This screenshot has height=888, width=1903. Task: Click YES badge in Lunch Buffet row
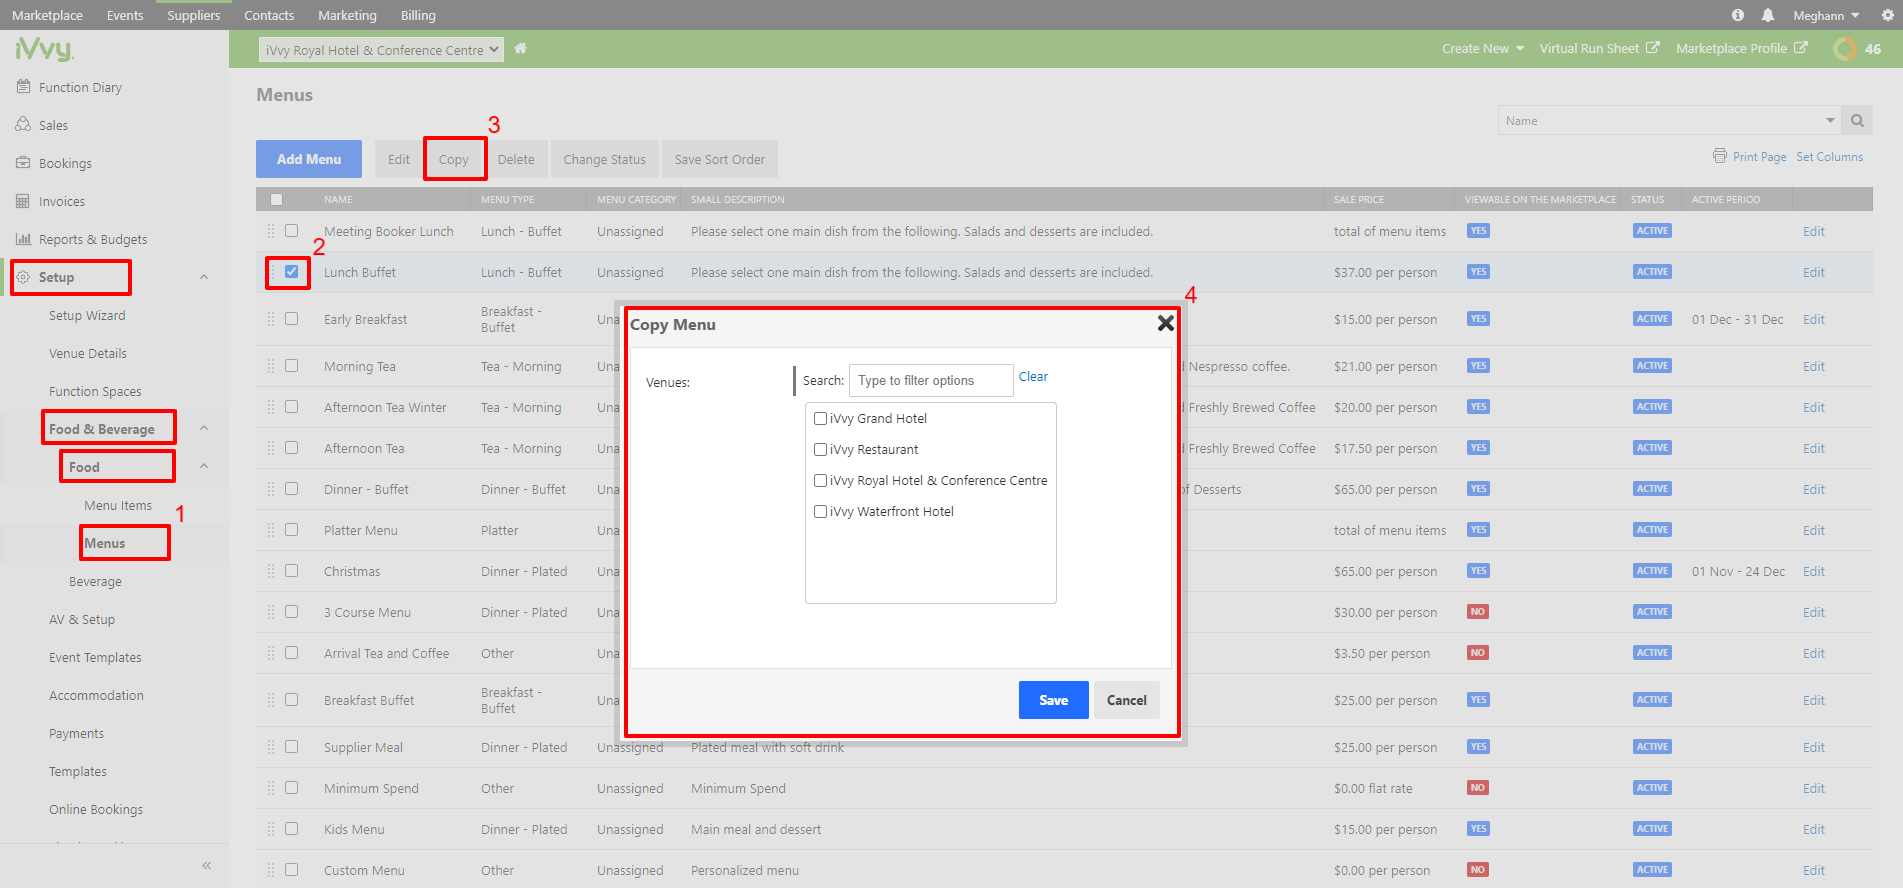coord(1478,272)
